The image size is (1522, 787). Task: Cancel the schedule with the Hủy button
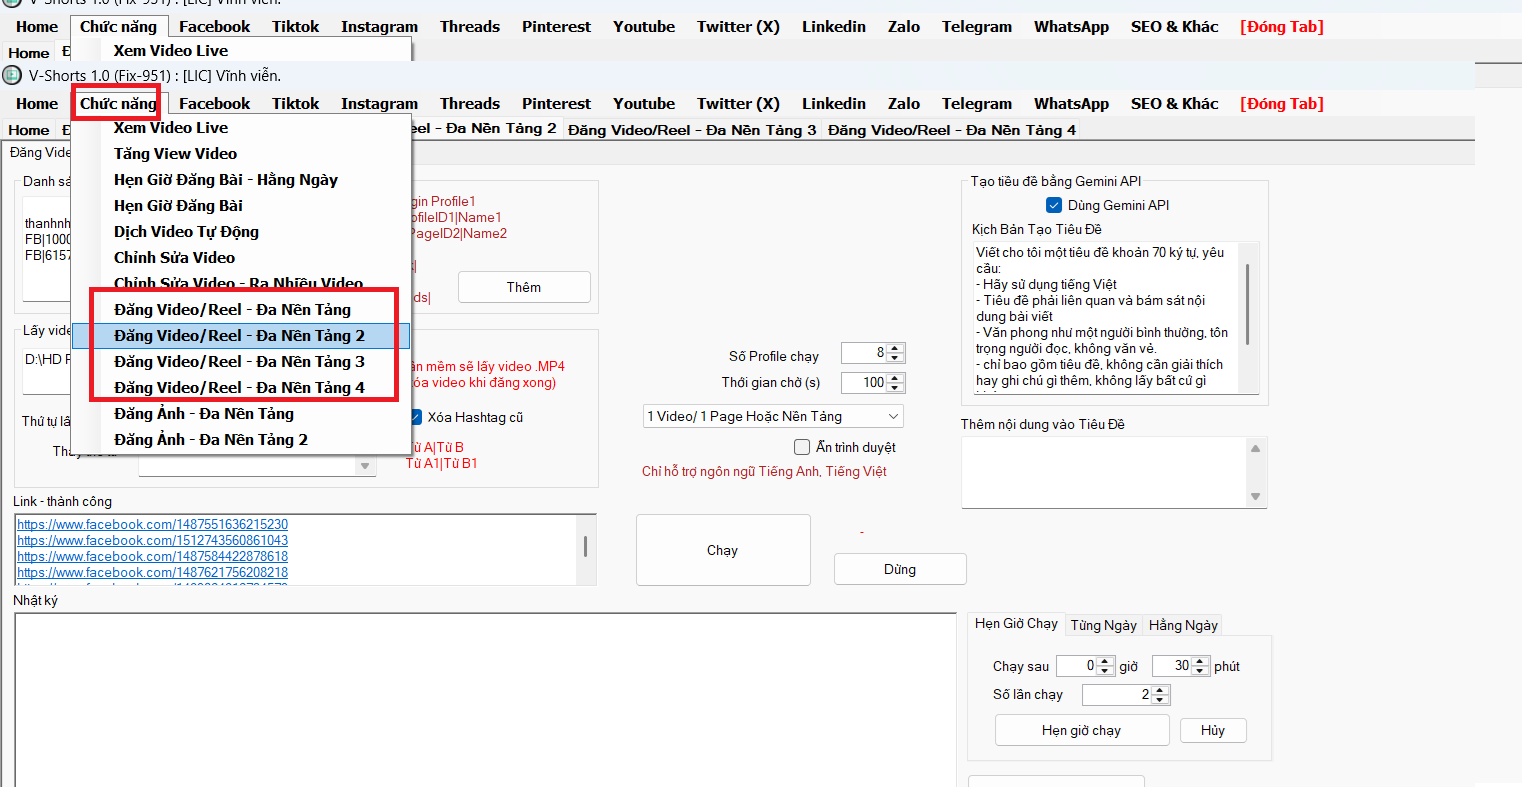(x=1213, y=730)
